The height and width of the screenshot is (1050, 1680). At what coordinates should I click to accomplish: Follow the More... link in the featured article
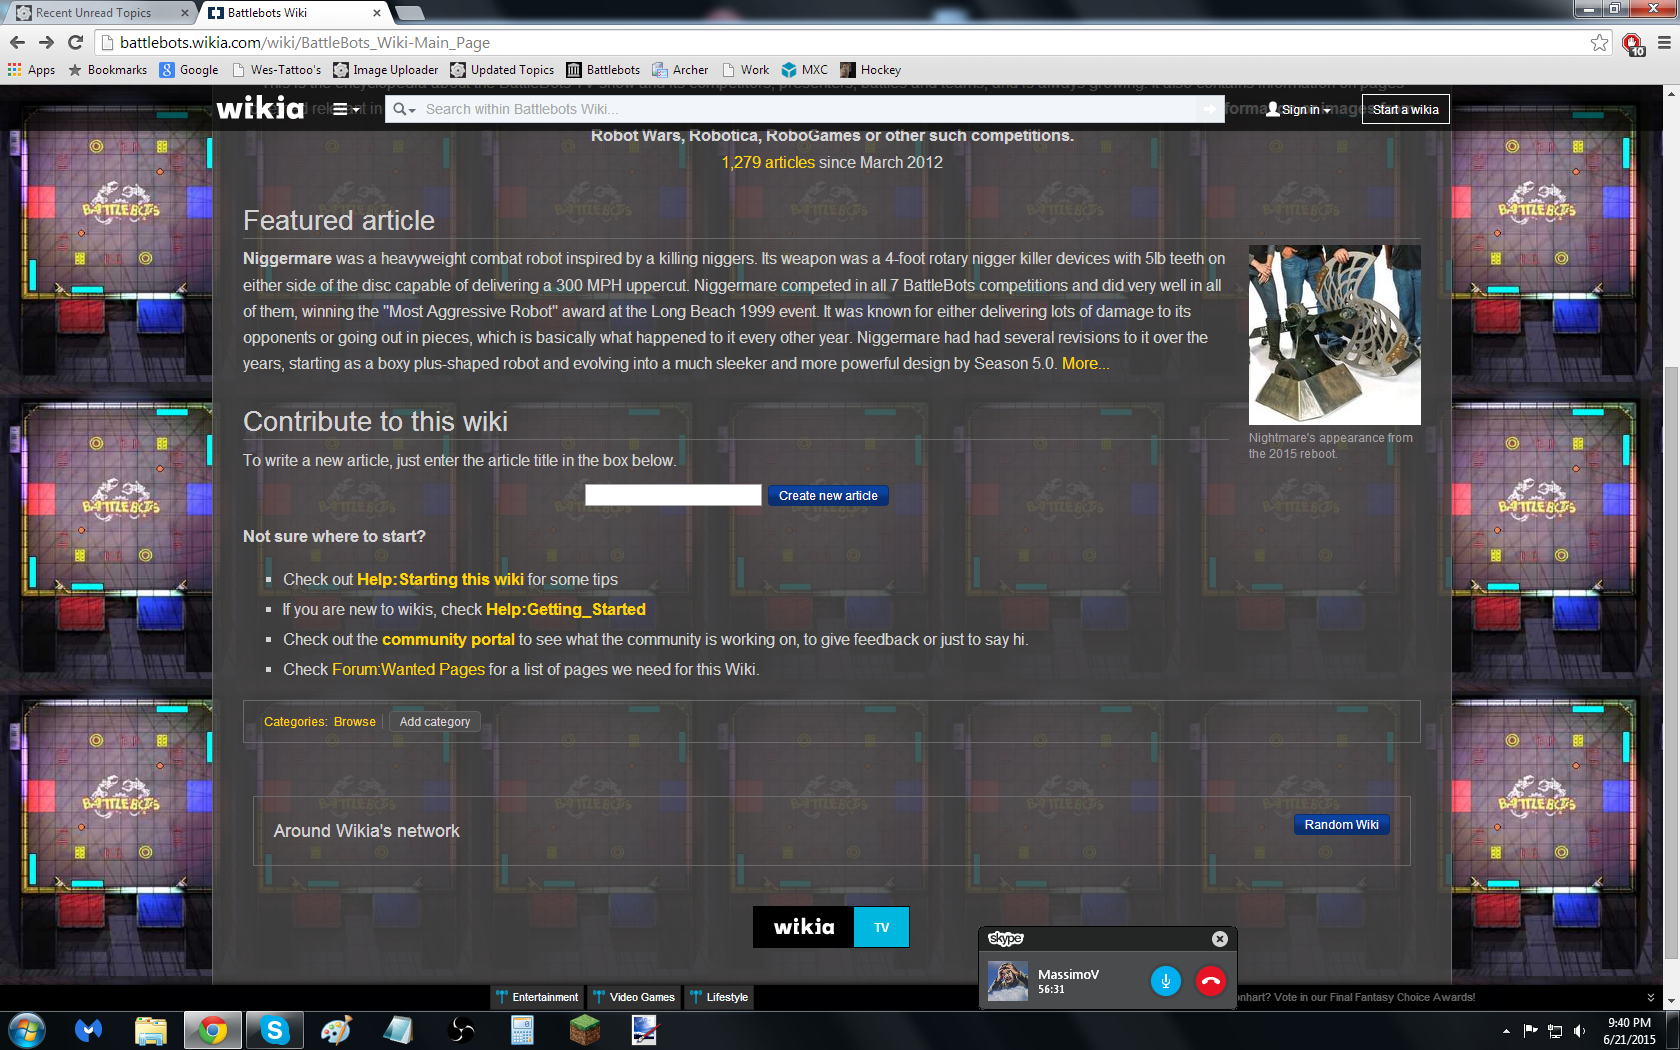[x=1085, y=363]
